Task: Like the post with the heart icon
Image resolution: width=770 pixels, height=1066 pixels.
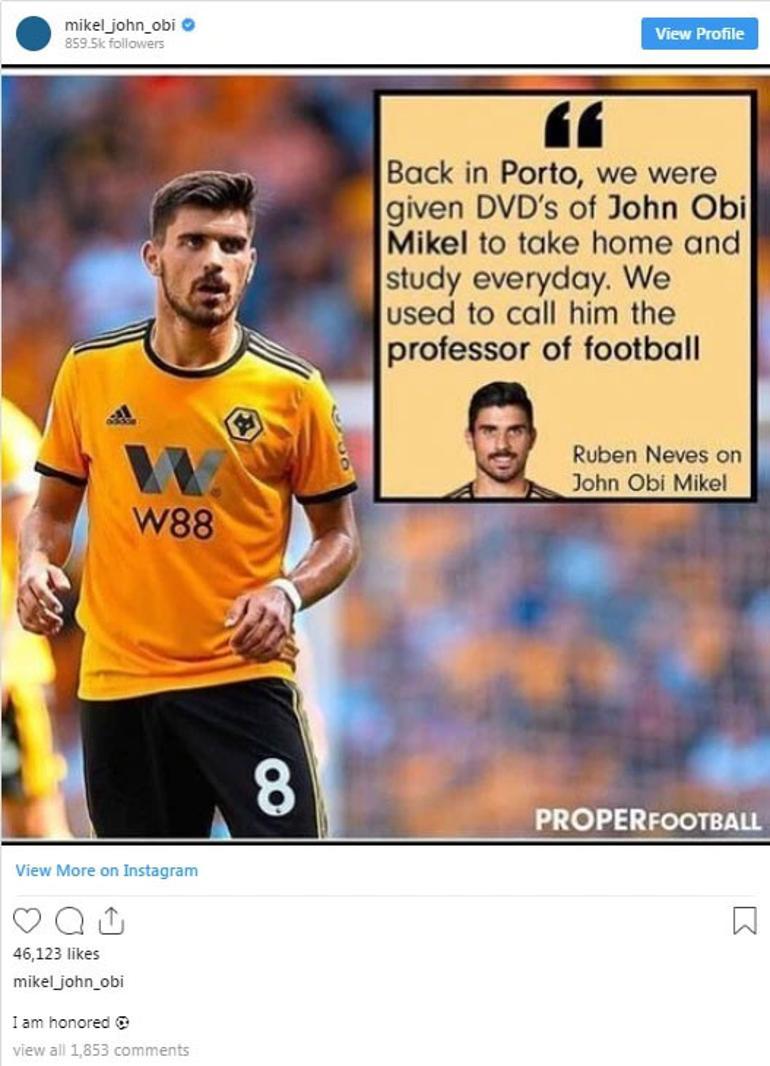Action: point(27,921)
